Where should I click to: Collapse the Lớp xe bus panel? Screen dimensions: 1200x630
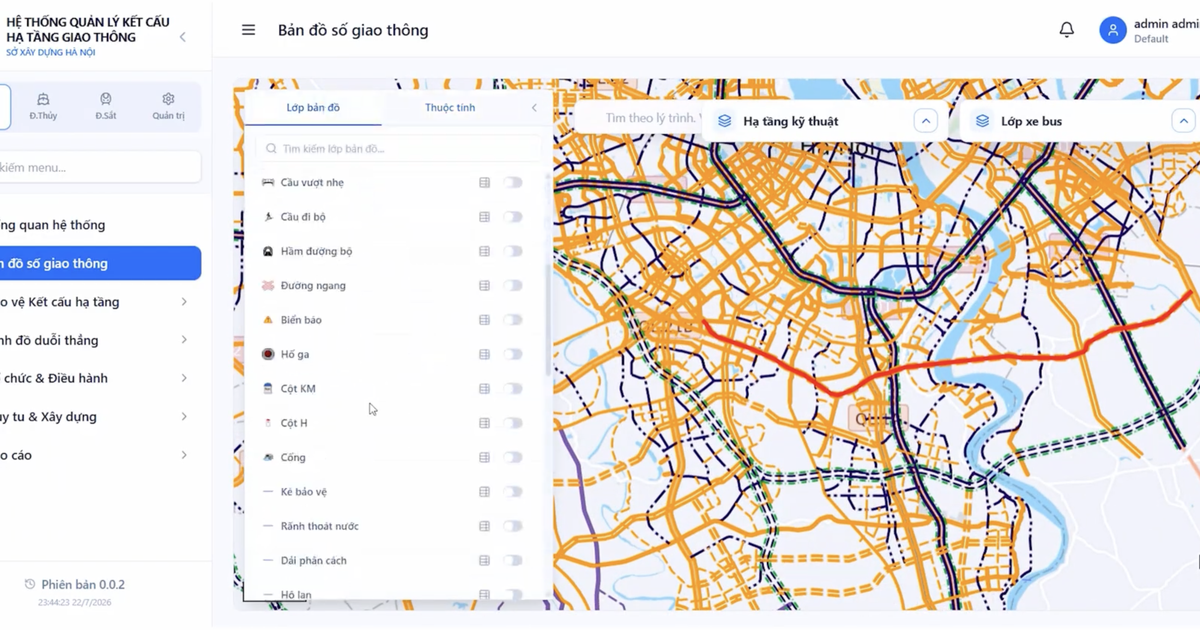tap(1184, 121)
